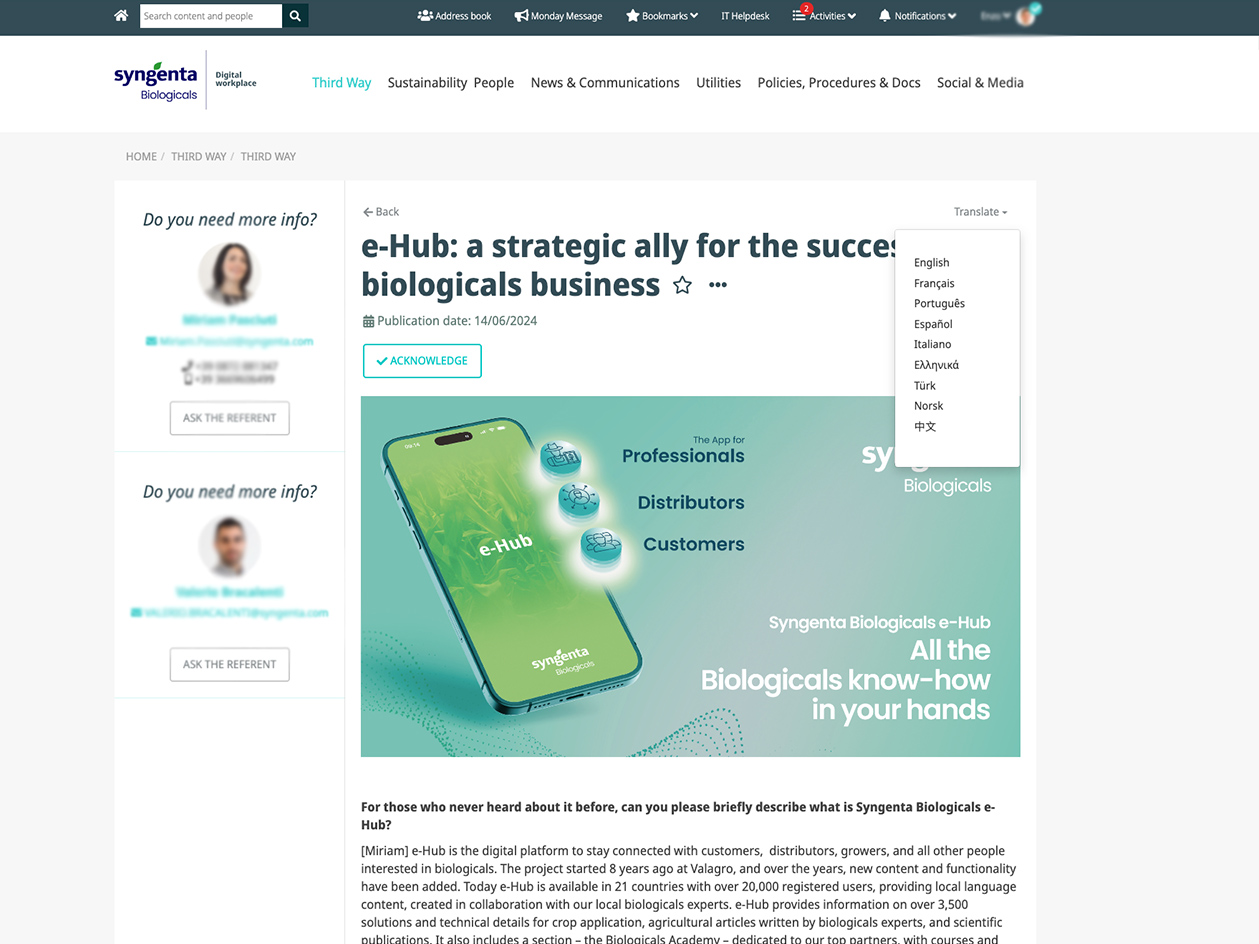Collapse the Translate dropdown
This screenshot has width=1259, height=944.
[x=980, y=212]
